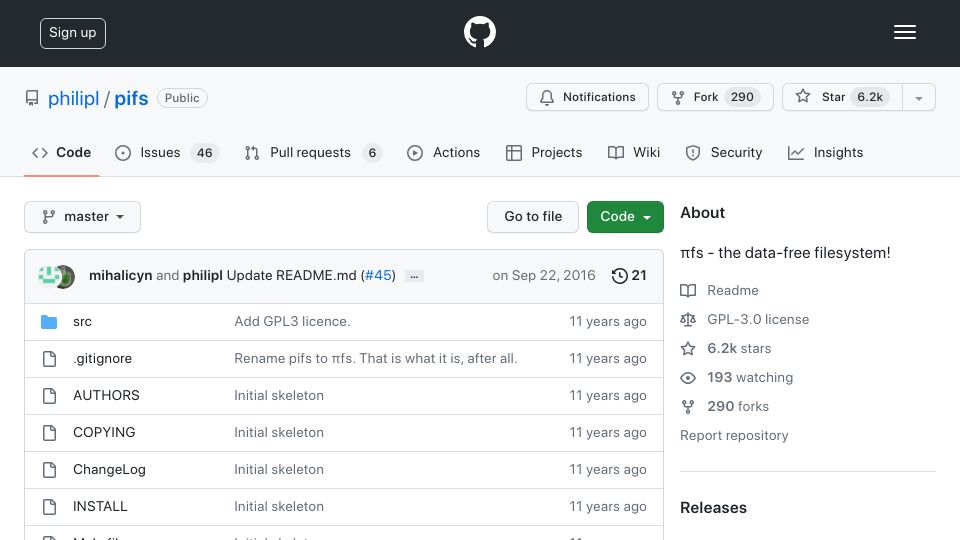Click the fork count 290 badge

click(x=742, y=97)
